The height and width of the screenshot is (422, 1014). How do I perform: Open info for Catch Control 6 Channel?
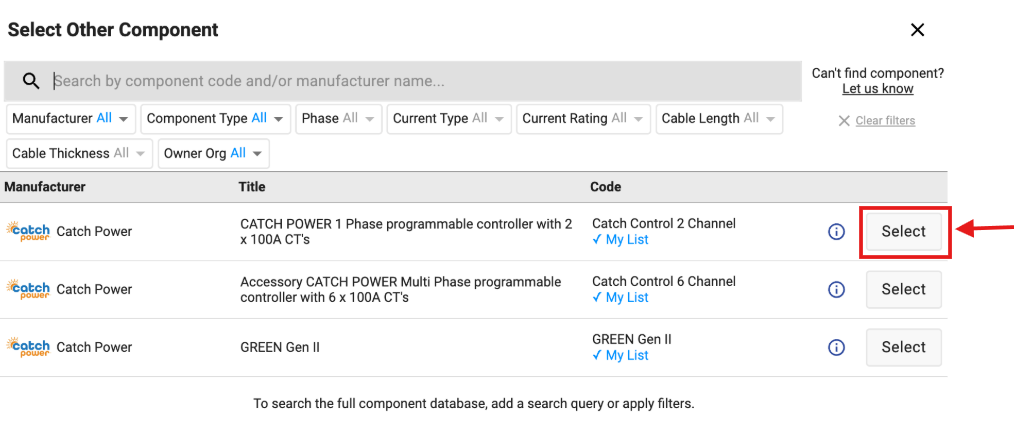[x=836, y=290]
